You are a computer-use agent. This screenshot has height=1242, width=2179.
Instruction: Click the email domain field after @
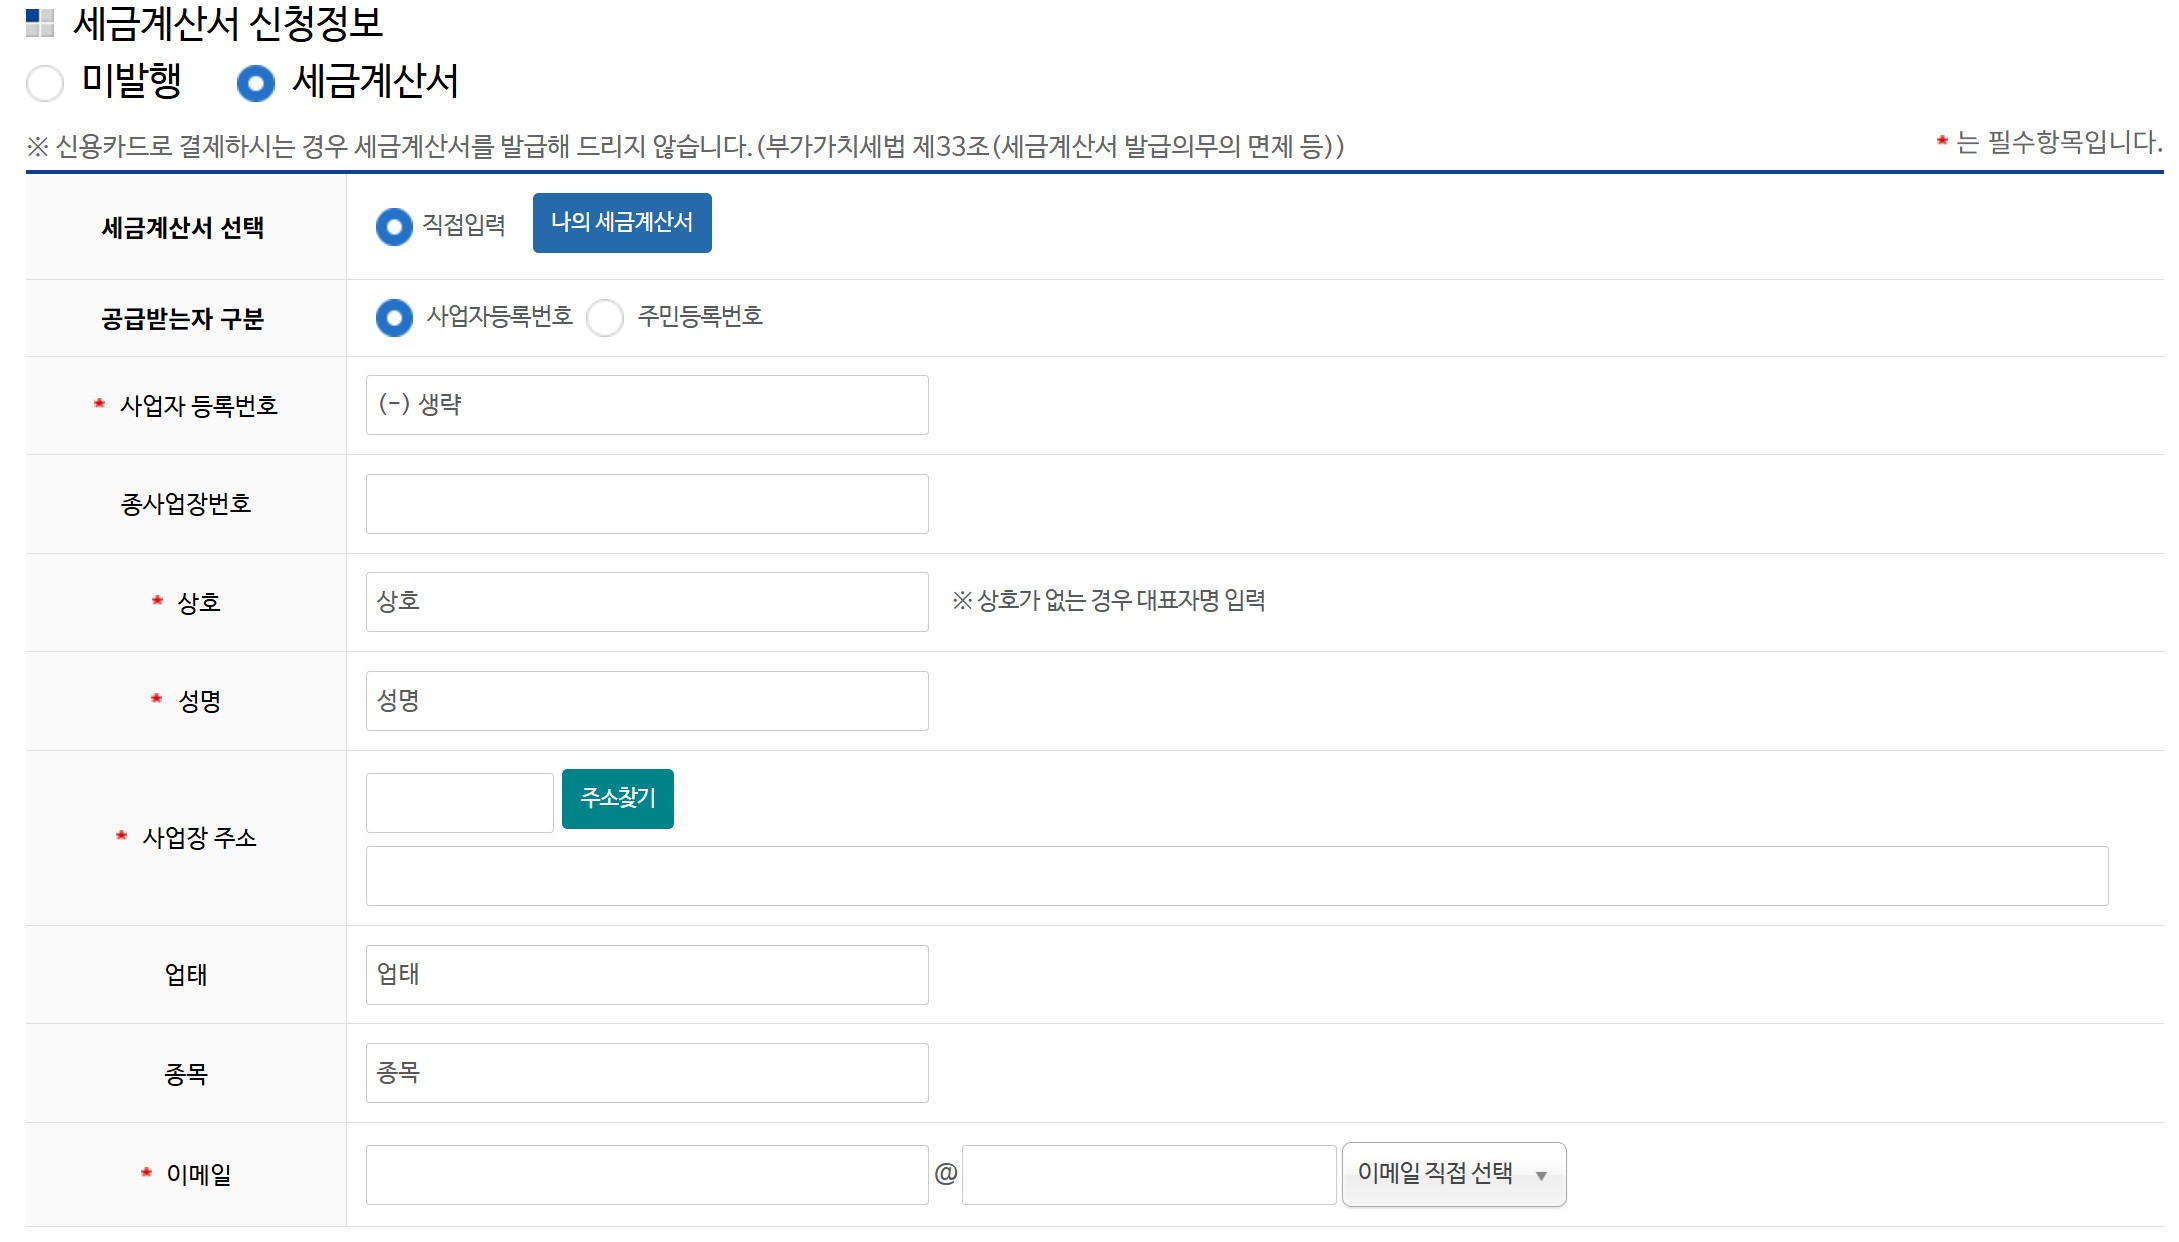1148,1175
